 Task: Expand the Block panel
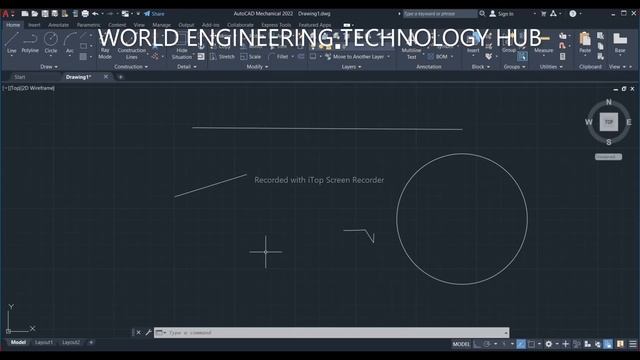480,67
